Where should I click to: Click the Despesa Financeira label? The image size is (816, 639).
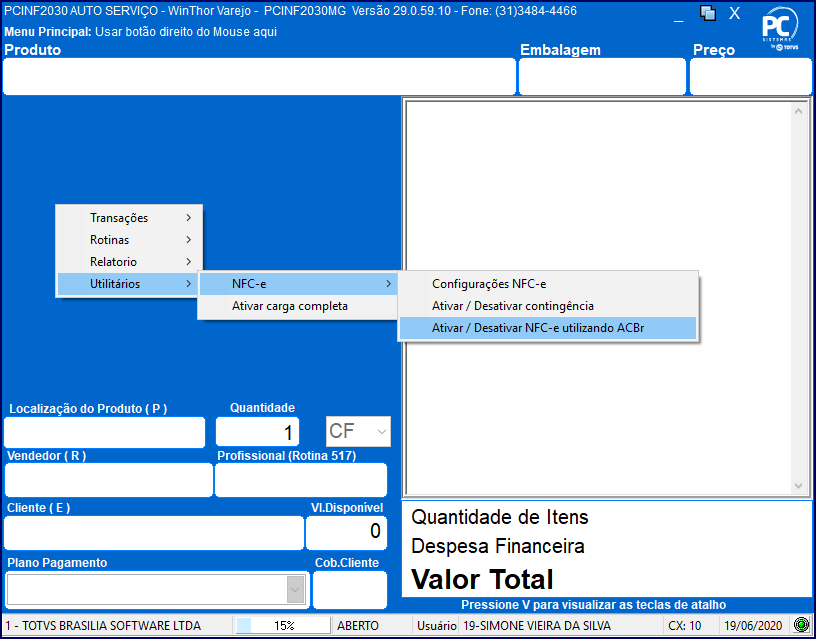point(498,546)
